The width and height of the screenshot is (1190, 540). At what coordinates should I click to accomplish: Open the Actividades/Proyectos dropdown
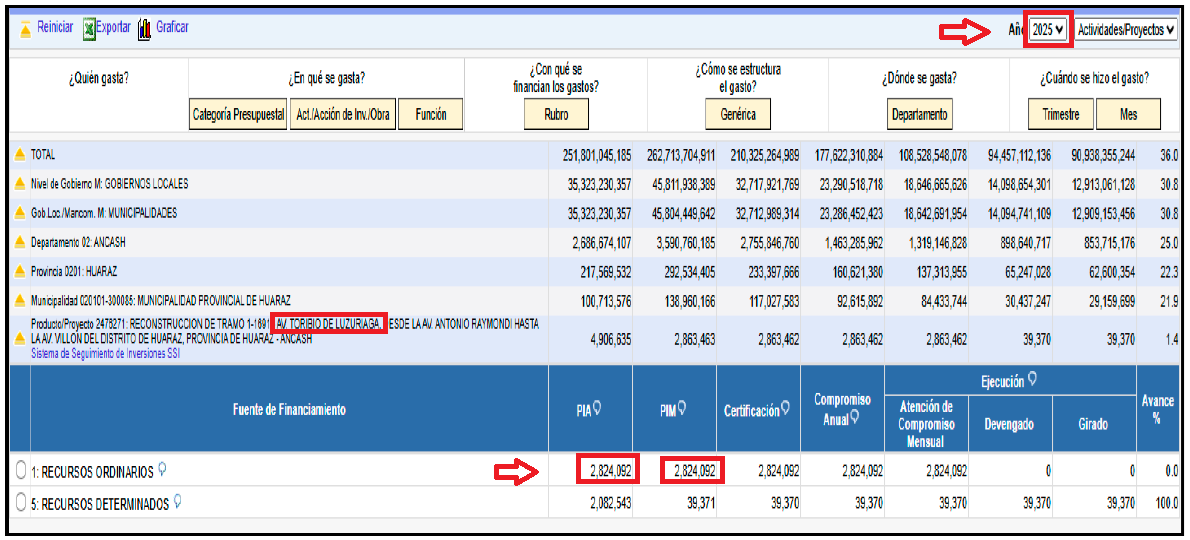click(1127, 30)
